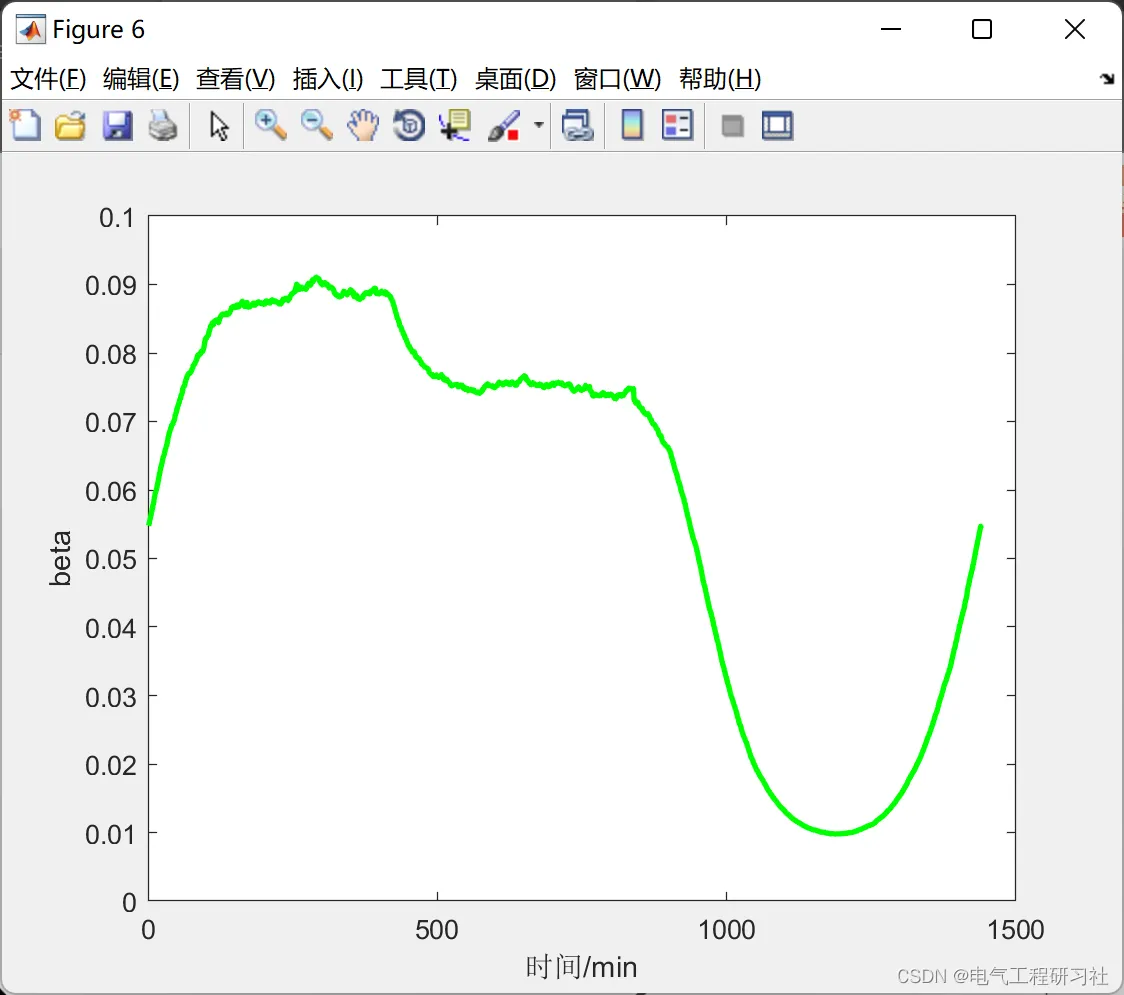Select the y-axis label beta

[61, 558]
